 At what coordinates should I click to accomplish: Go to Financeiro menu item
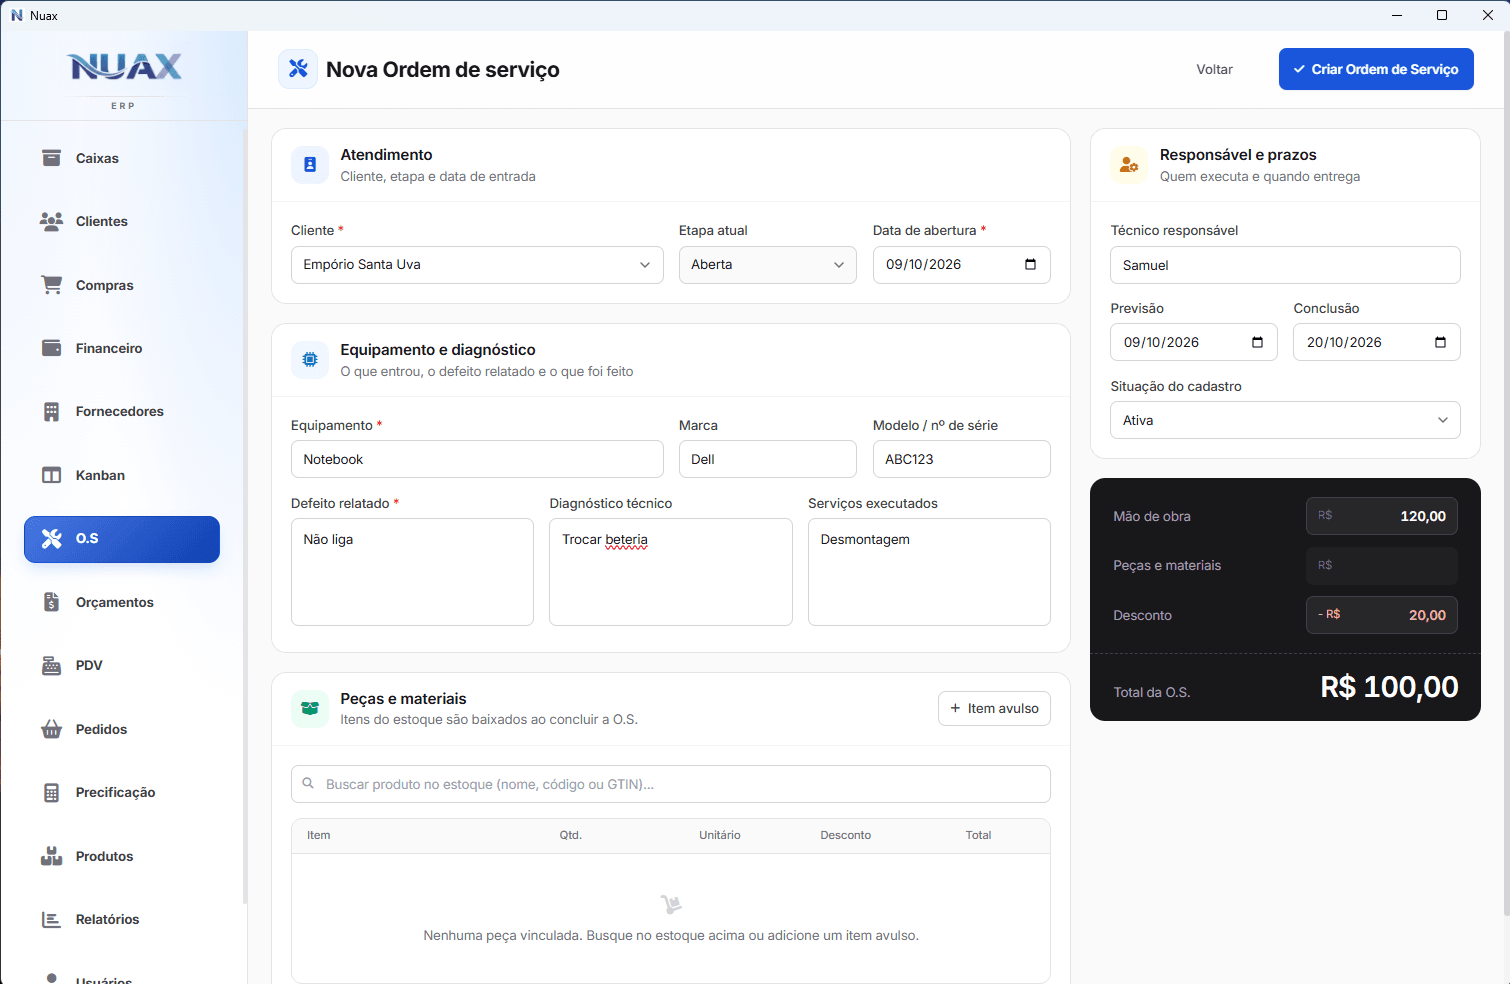click(x=122, y=348)
